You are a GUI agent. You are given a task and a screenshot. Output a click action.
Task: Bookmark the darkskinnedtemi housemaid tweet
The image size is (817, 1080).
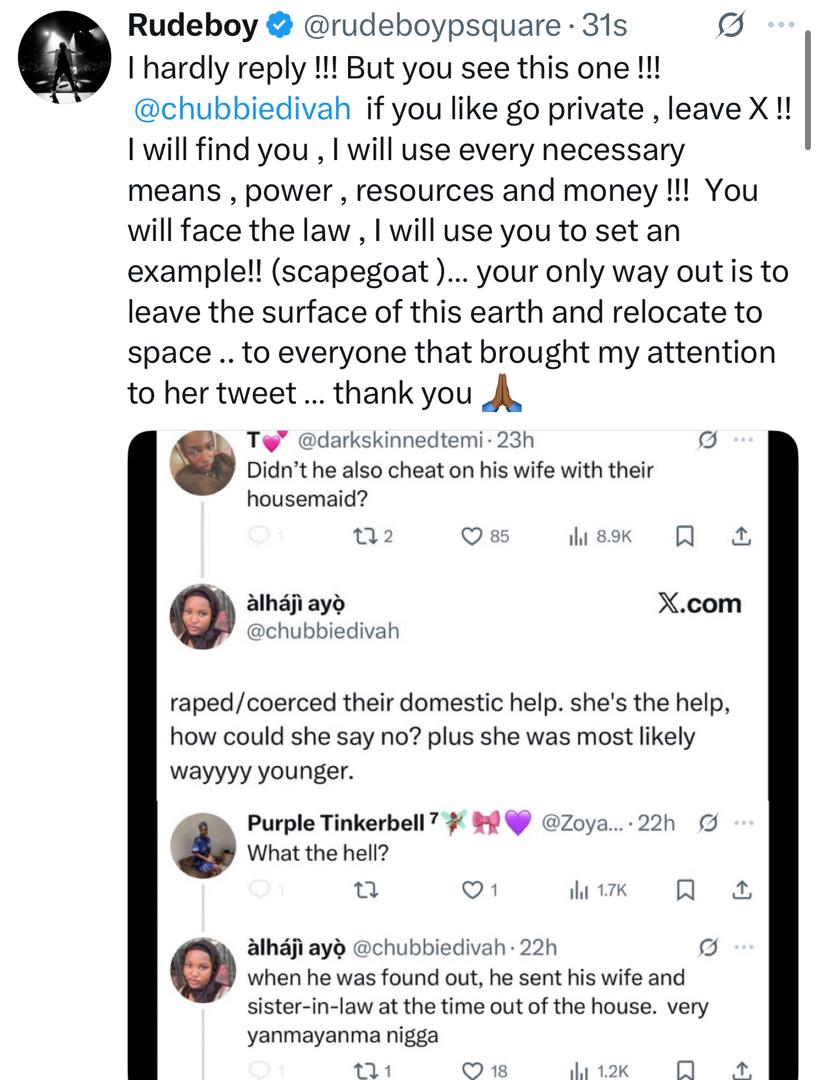[x=684, y=536]
